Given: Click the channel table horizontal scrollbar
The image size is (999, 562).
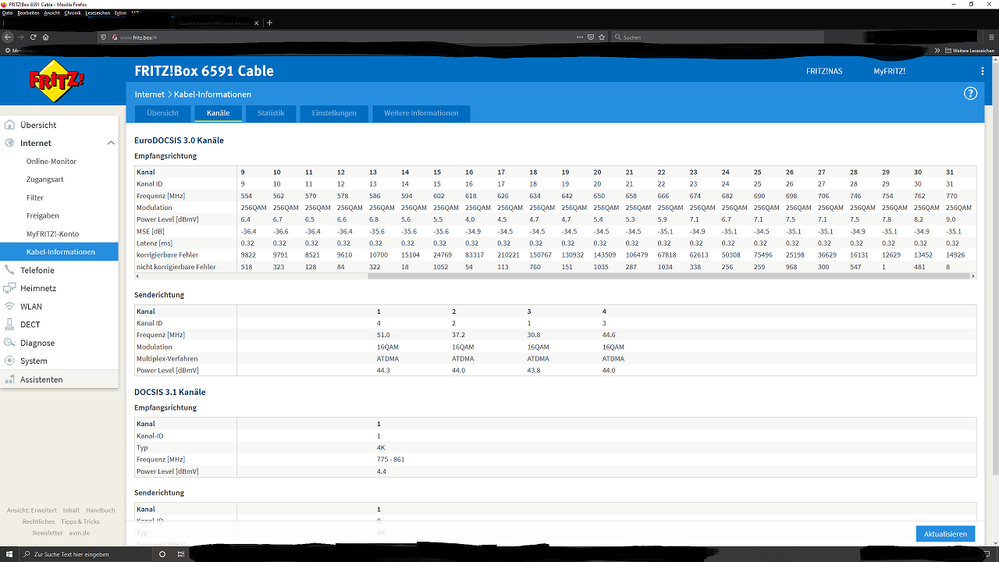Looking at the screenshot, I should [668, 276].
